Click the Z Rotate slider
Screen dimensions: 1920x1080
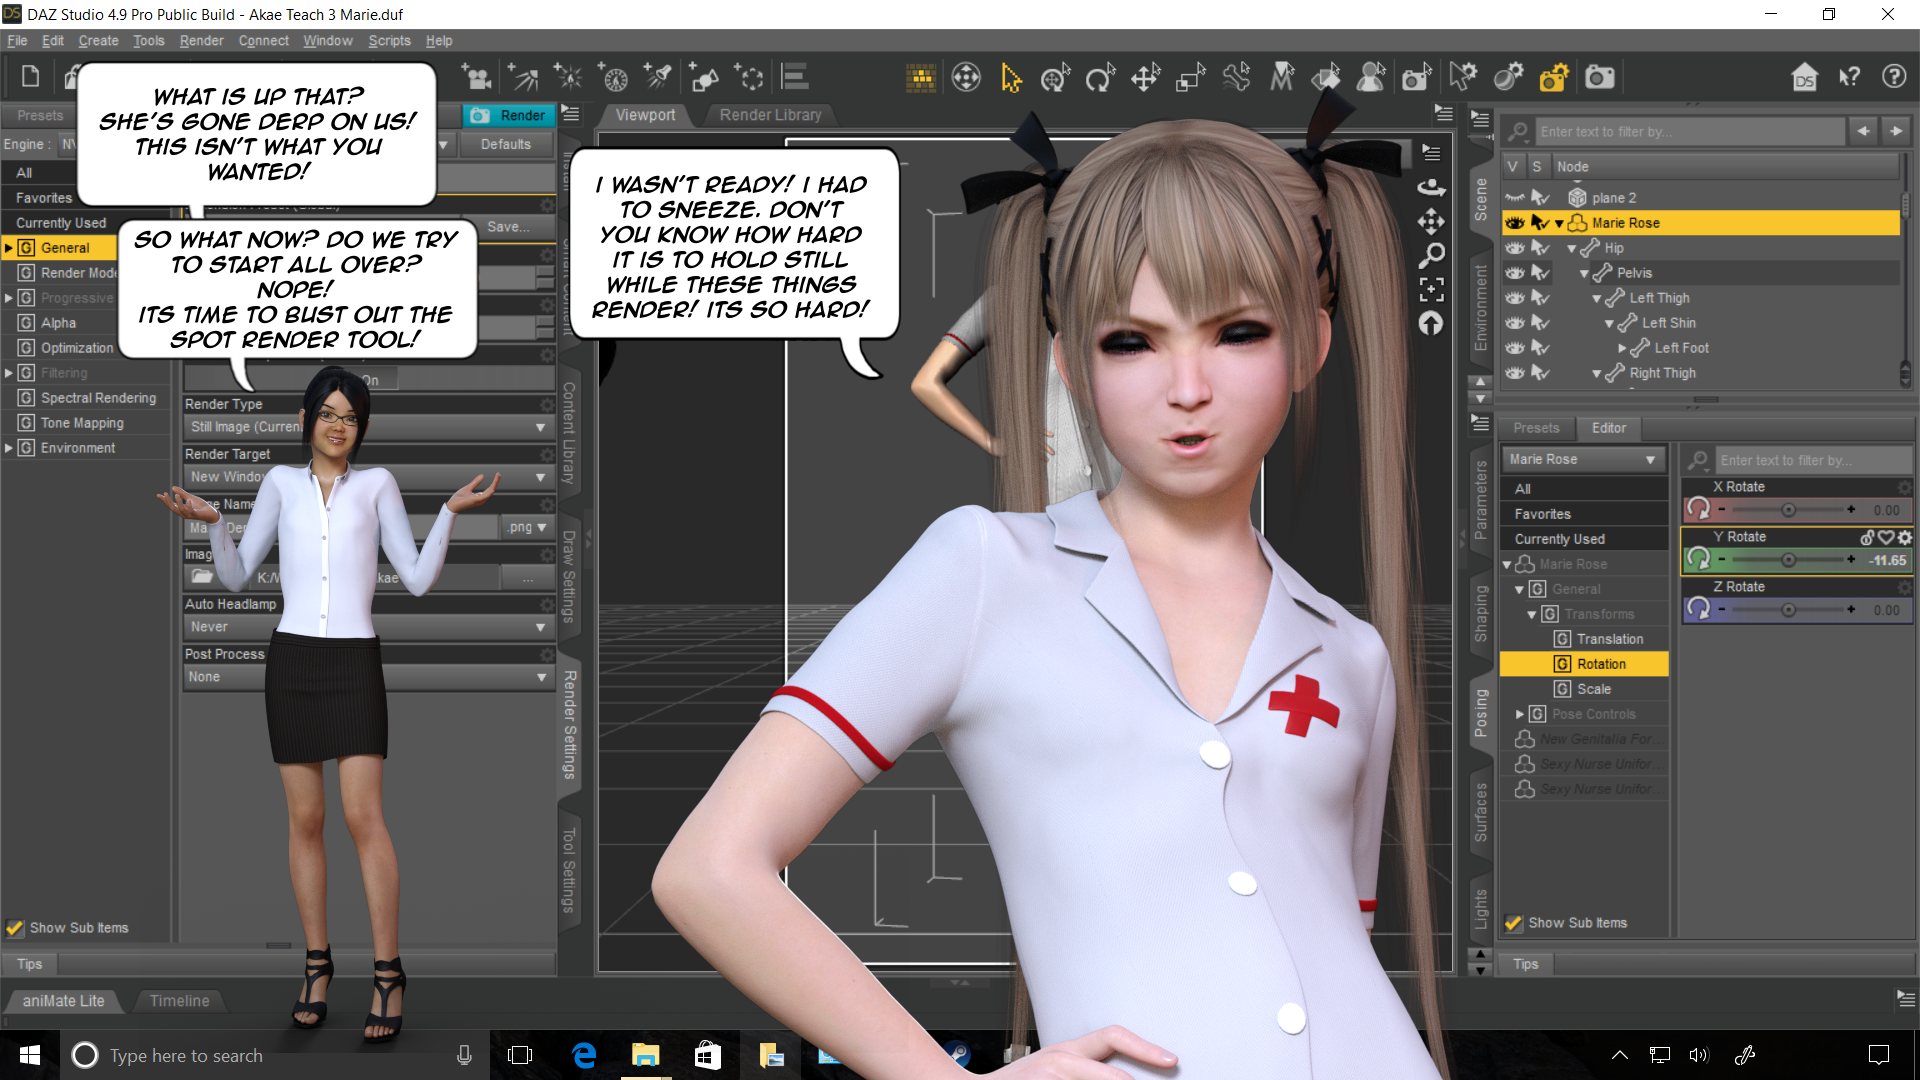tap(1788, 610)
